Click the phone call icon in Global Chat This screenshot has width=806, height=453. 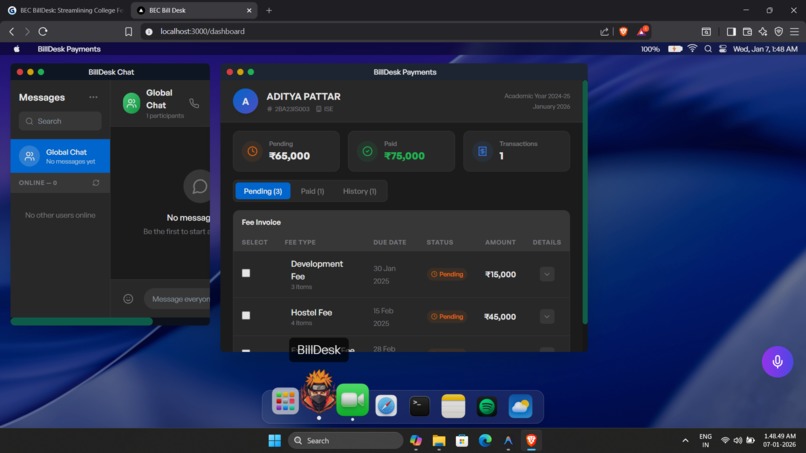(194, 103)
